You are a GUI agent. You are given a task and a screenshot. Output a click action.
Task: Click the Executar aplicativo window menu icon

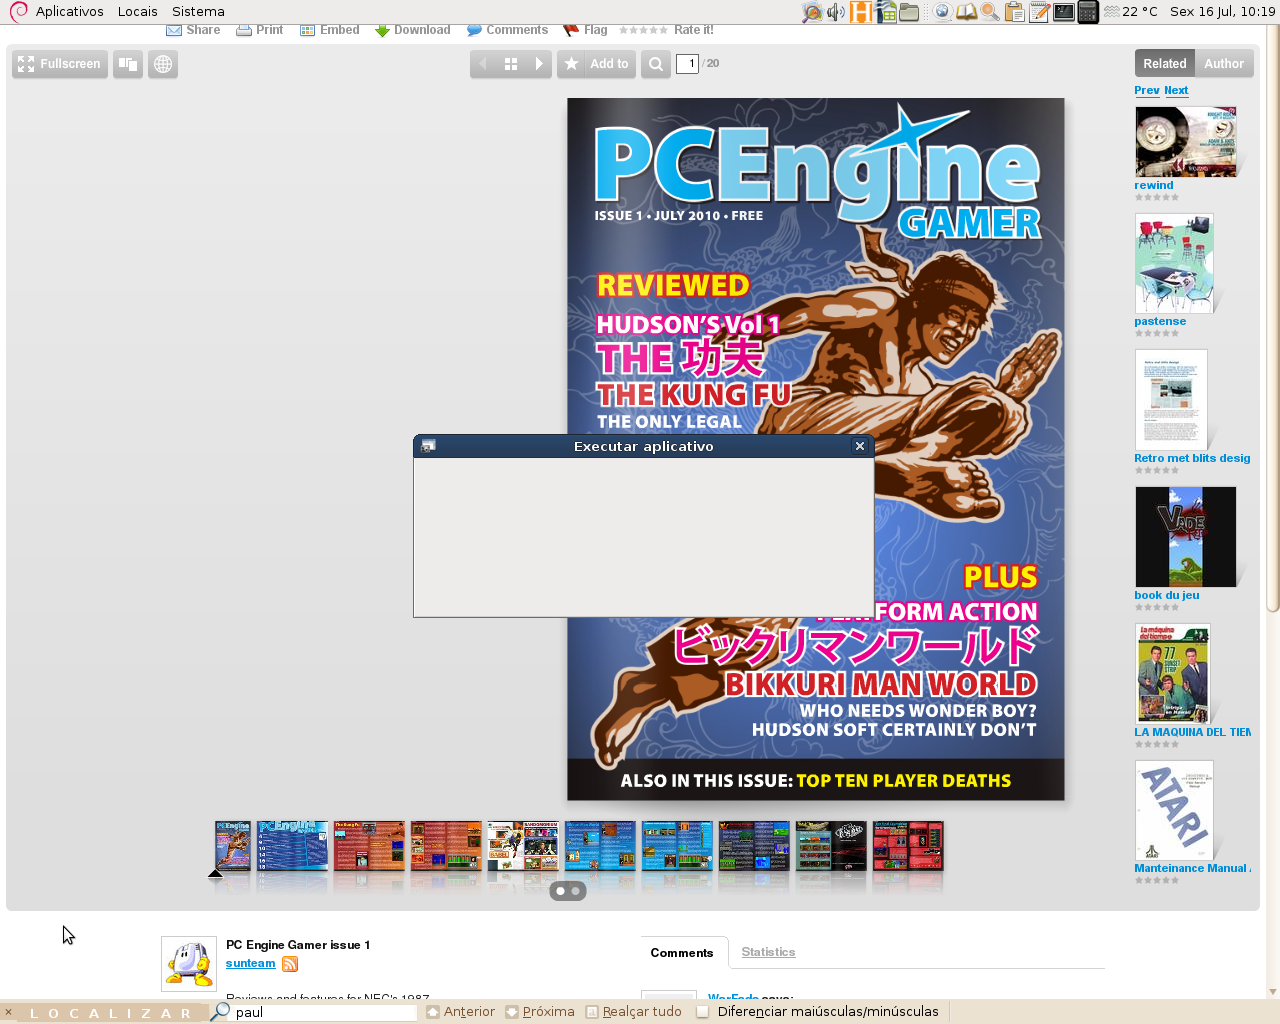pos(428,446)
